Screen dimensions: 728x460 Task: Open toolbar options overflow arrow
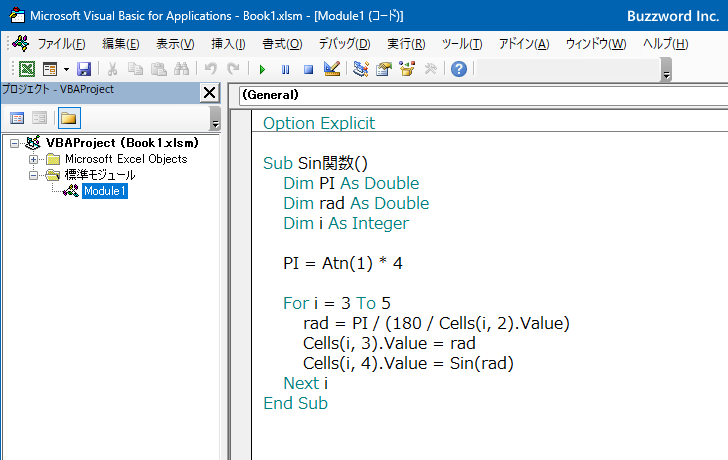click(666, 70)
